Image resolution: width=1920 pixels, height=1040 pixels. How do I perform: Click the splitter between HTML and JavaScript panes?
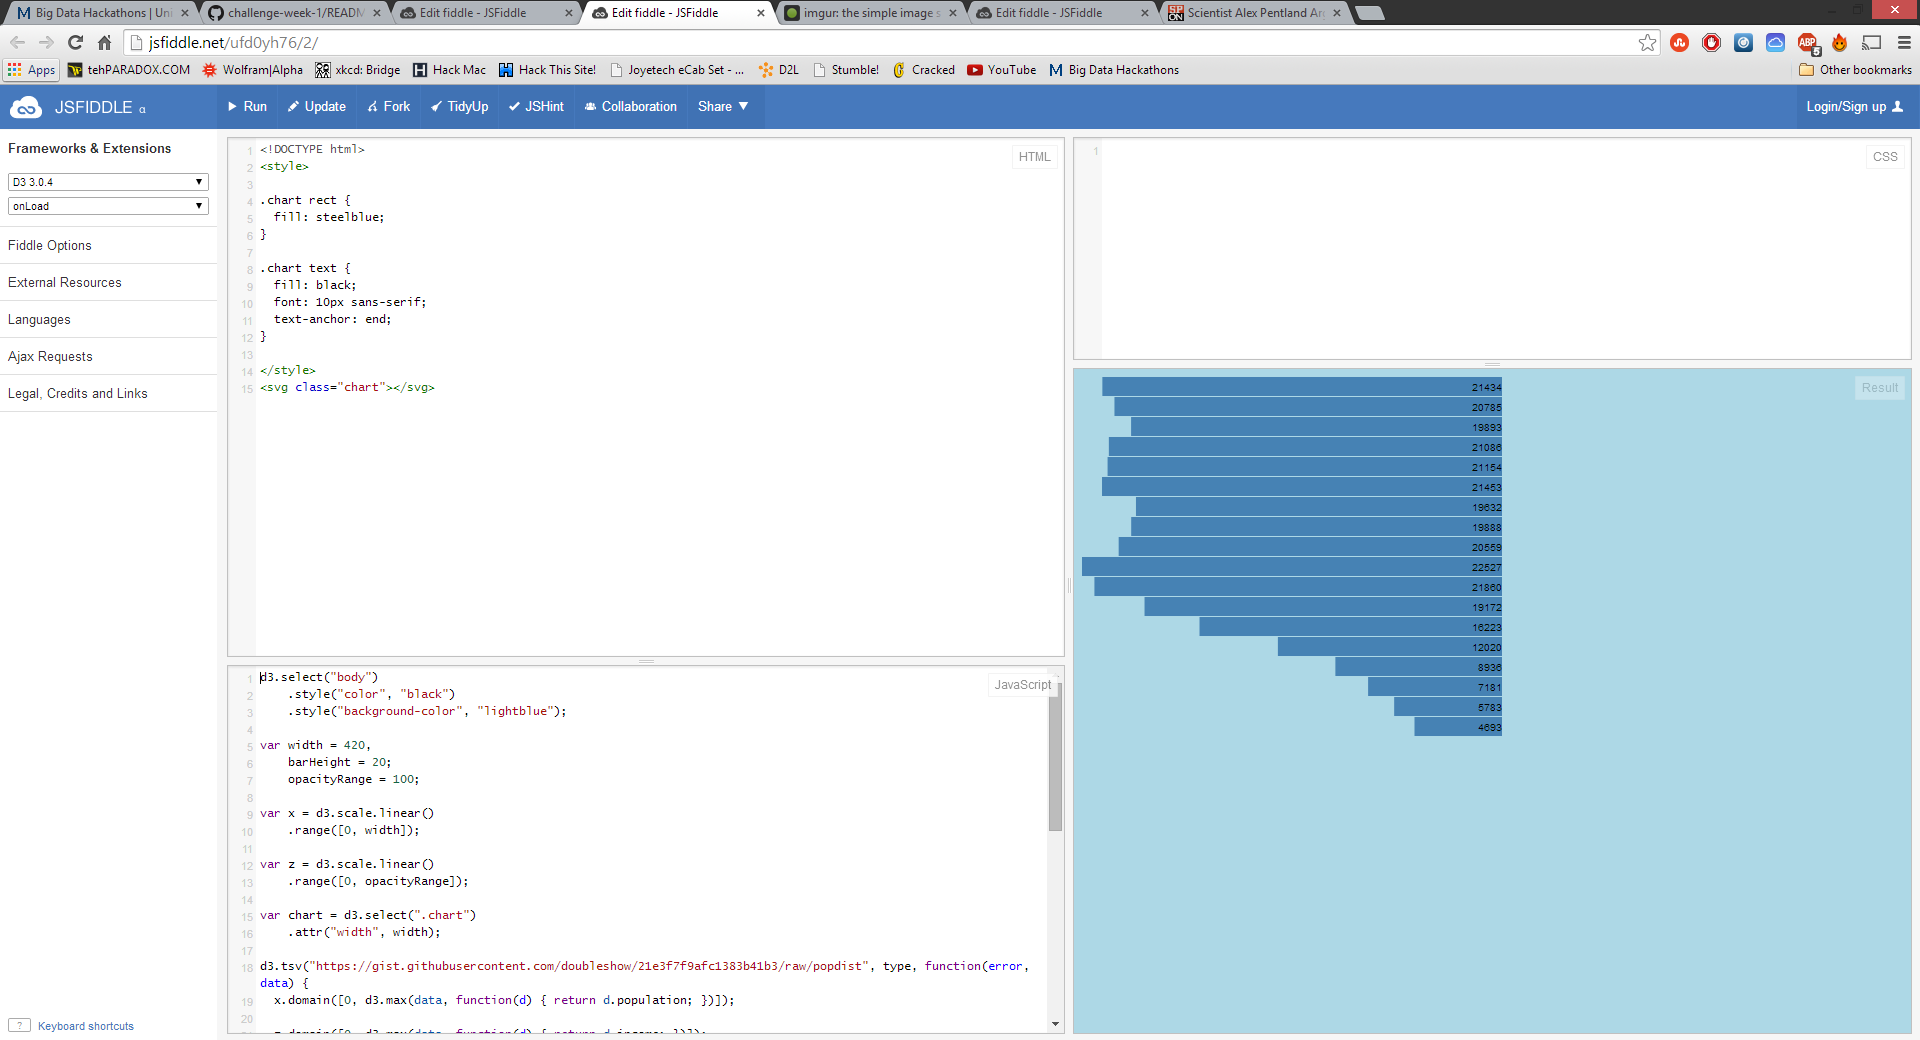tap(646, 661)
